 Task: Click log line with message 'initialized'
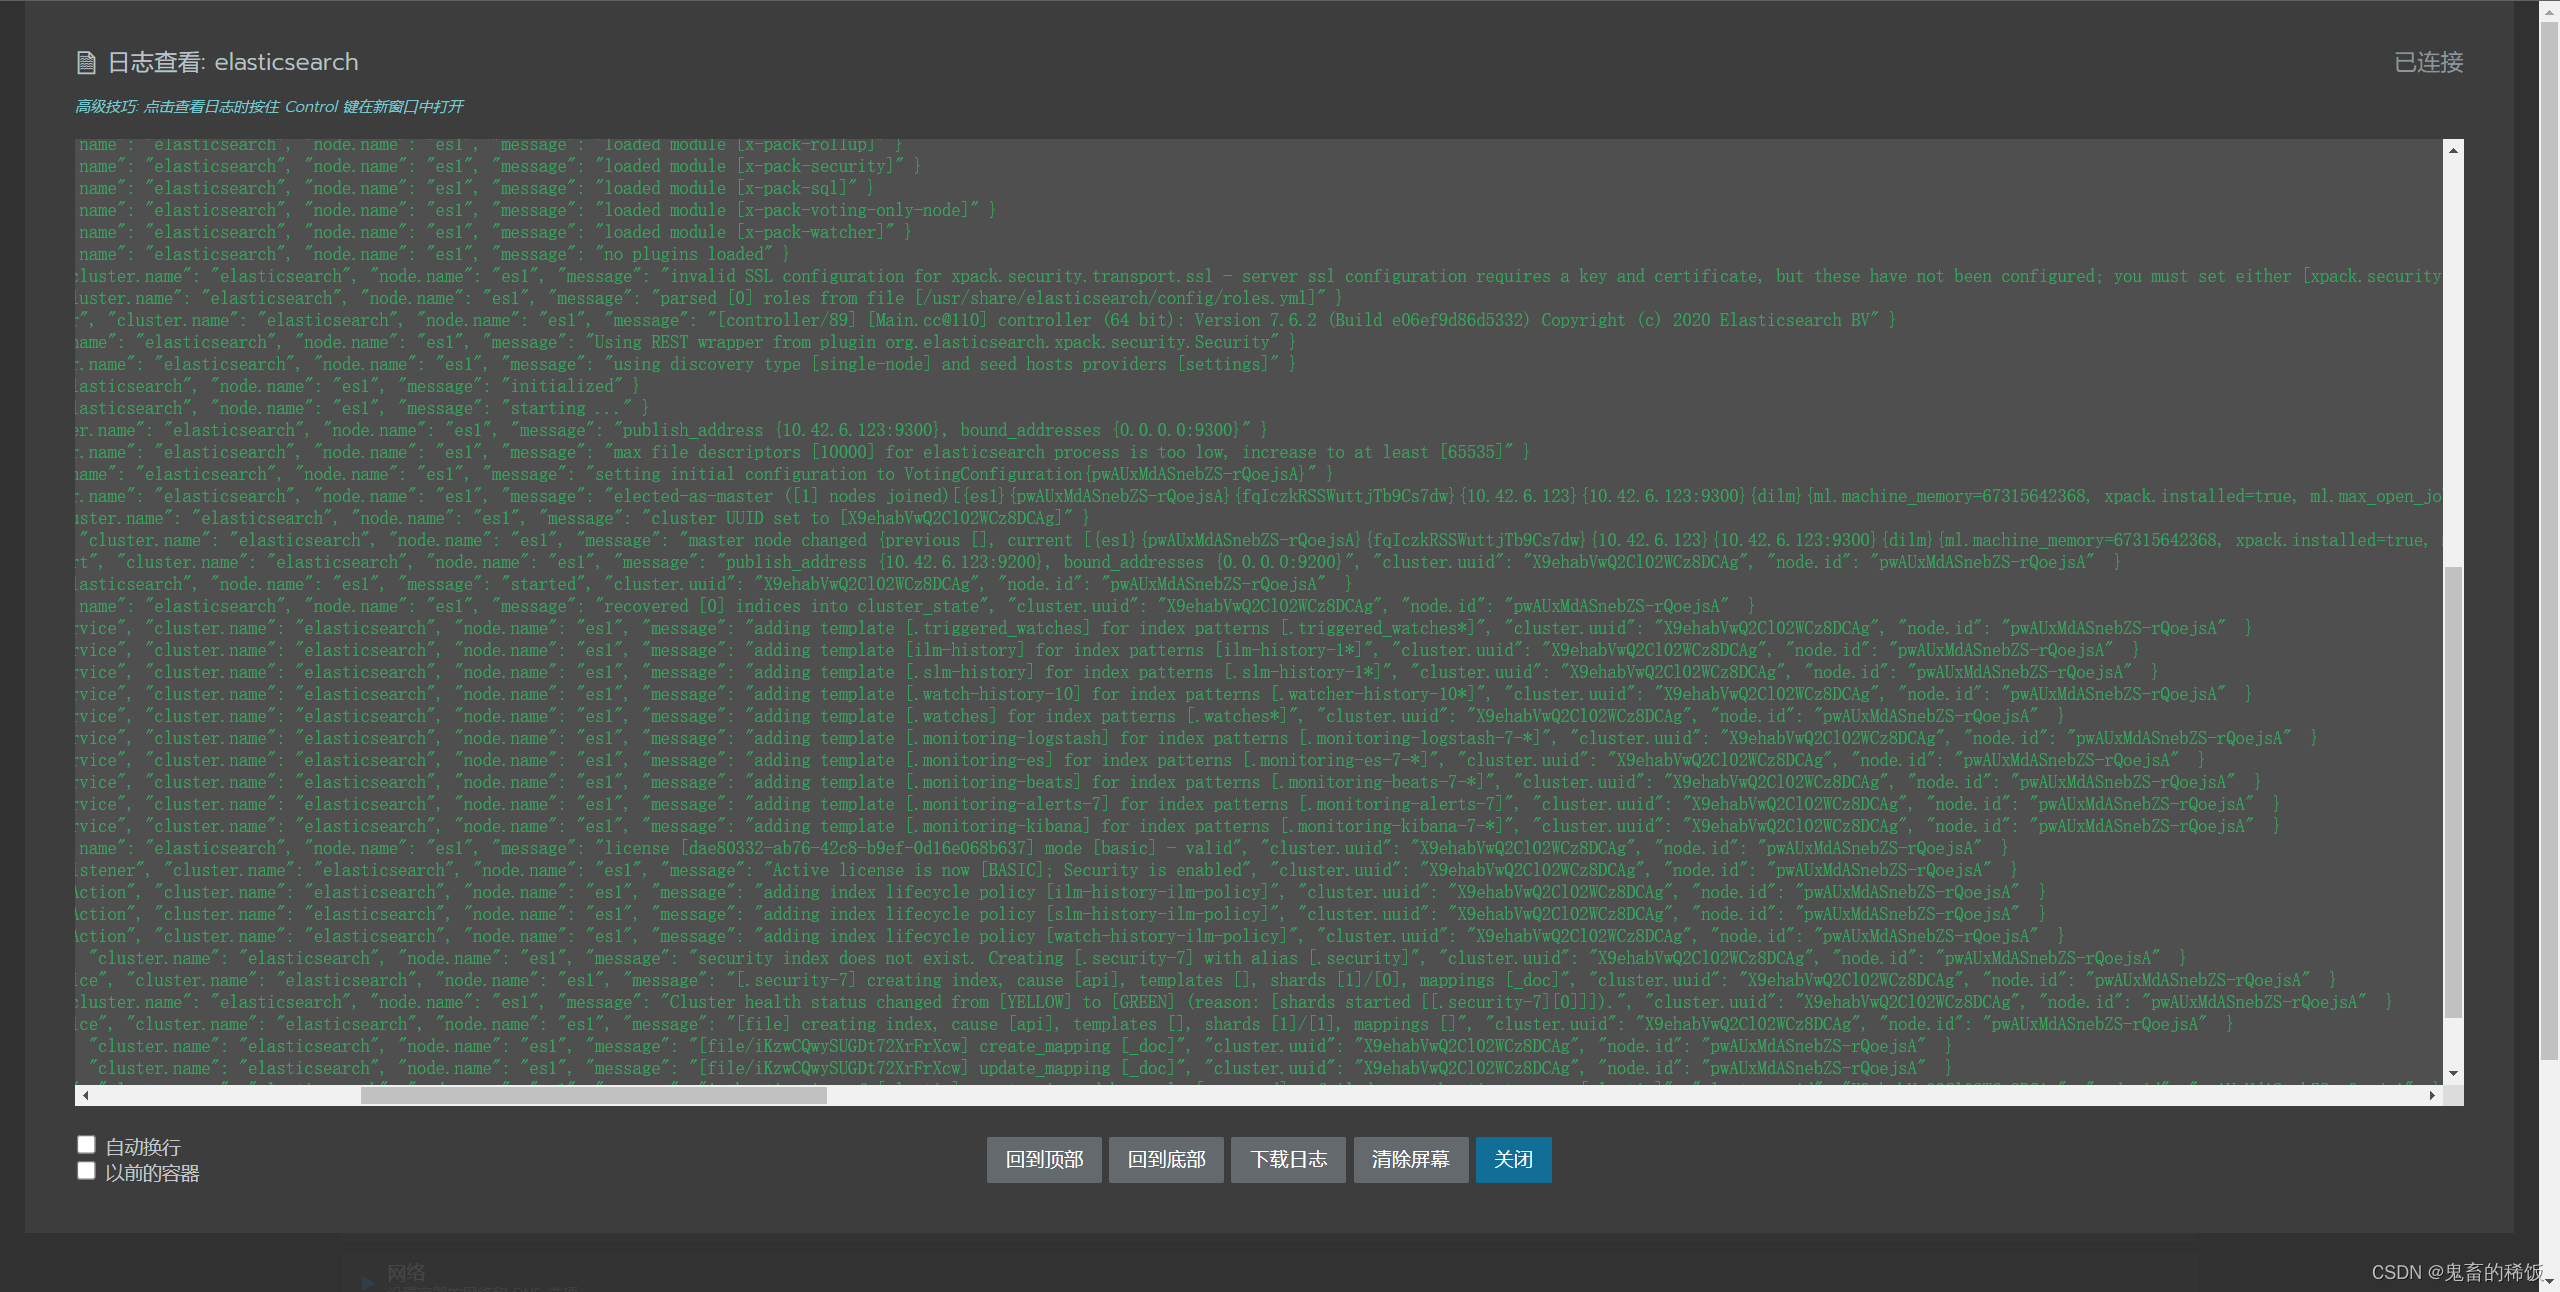358,386
